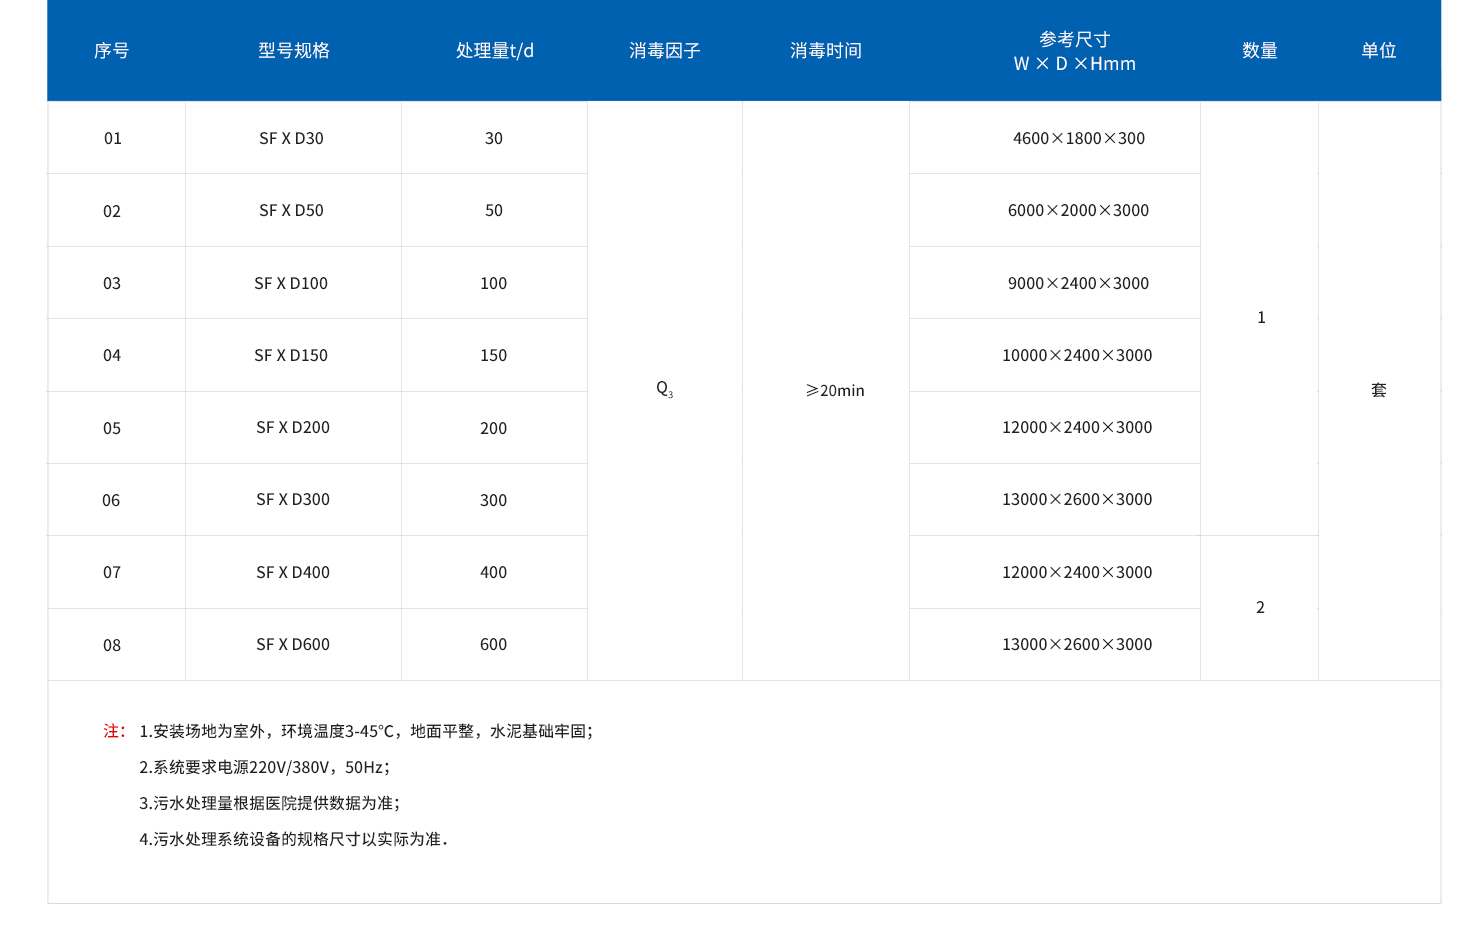Viewport: 1481px width, 939px height.
Task: Select capacity value 30 in row 01
Action: 494,139
